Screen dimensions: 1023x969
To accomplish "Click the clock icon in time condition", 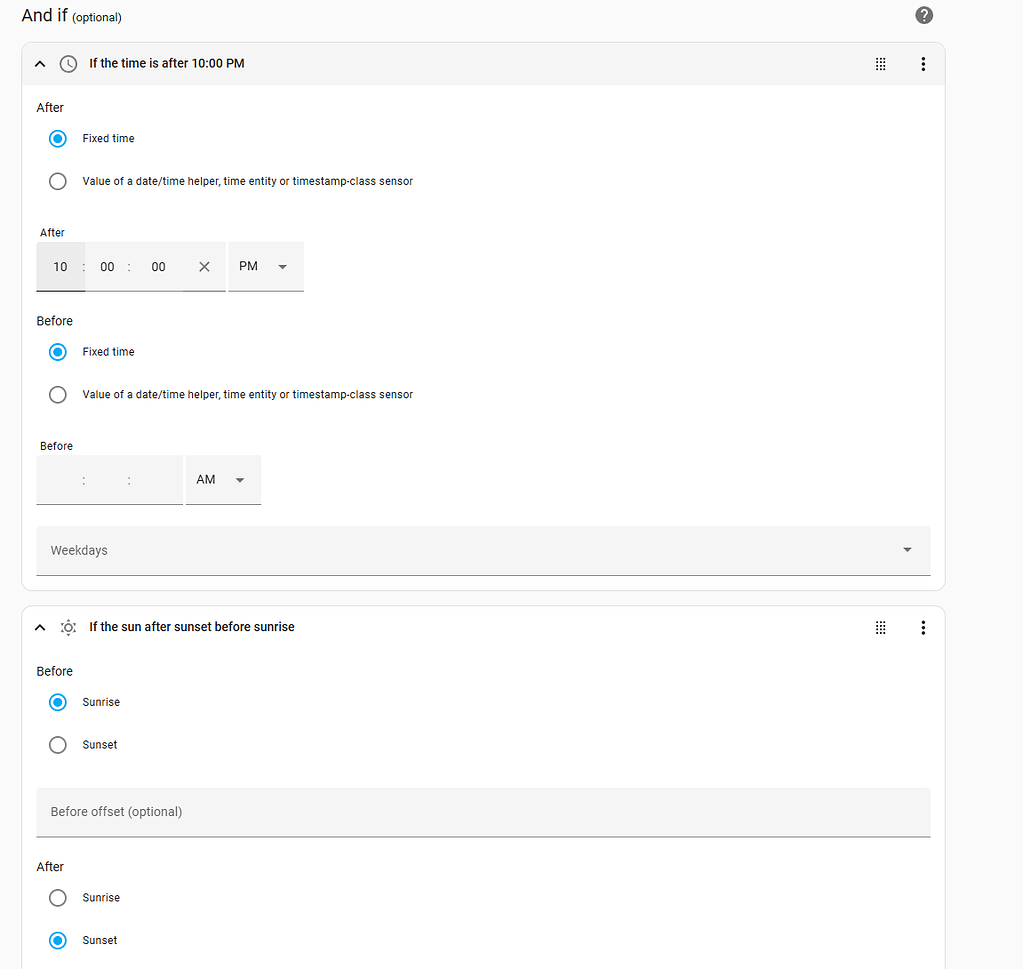I will point(69,64).
